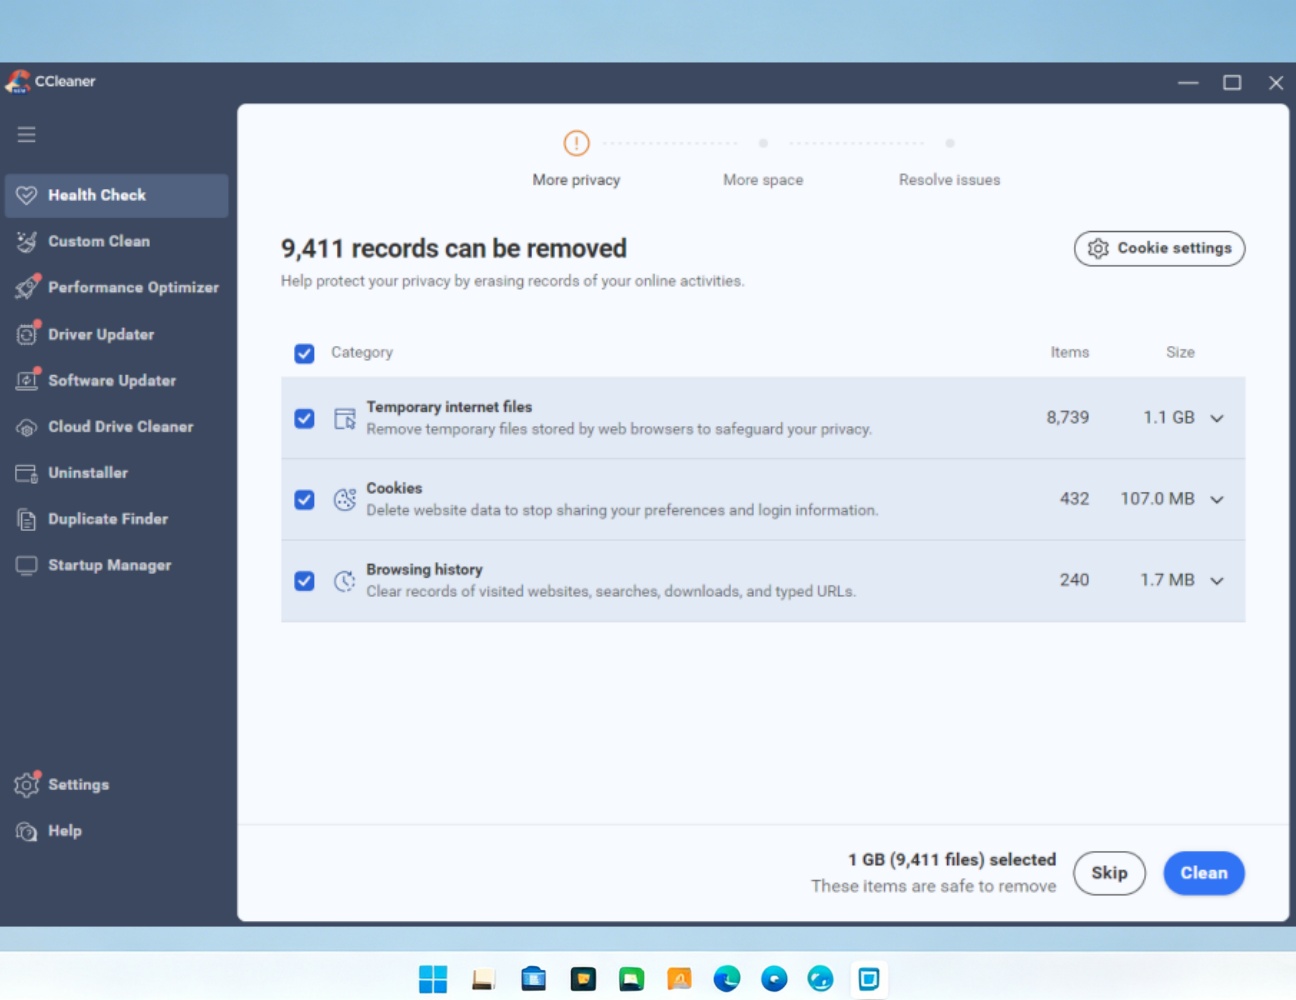Click the 'More space' step label
1296x1000 pixels.
[x=763, y=180]
